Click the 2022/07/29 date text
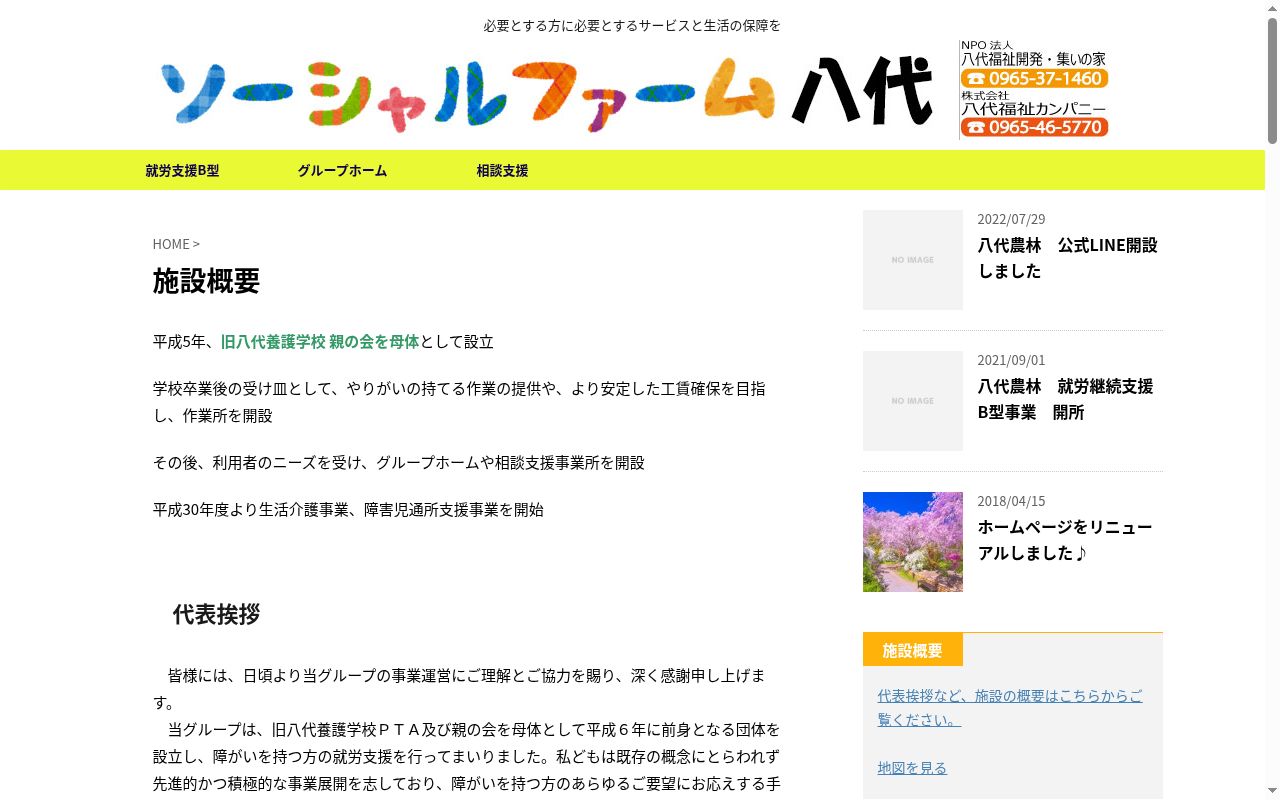This screenshot has height=800, width=1280. click(1011, 219)
